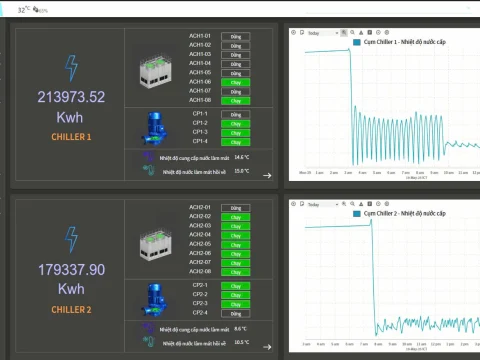This screenshot has height=360, width=480.
Task: Toggle ACH2-02 running status indicator
Action: pyautogui.click(x=236, y=217)
